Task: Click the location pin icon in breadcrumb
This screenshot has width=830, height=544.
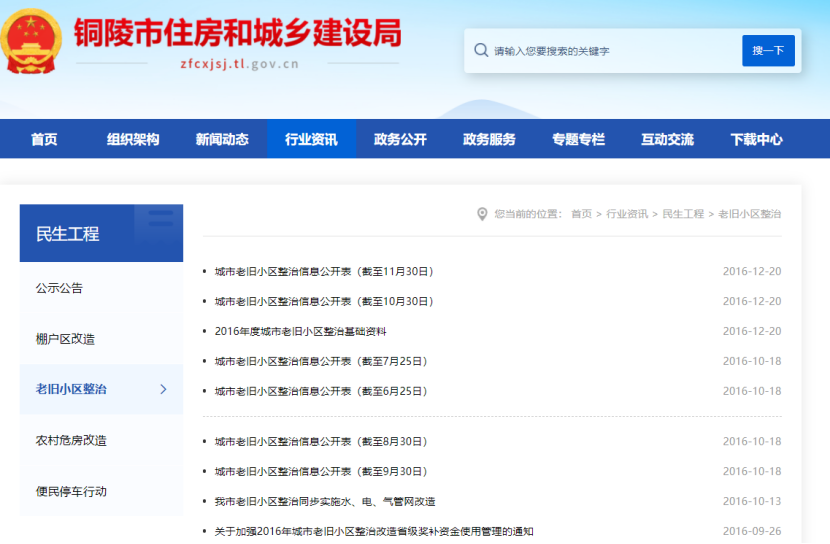Action: (x=483, y=214)
